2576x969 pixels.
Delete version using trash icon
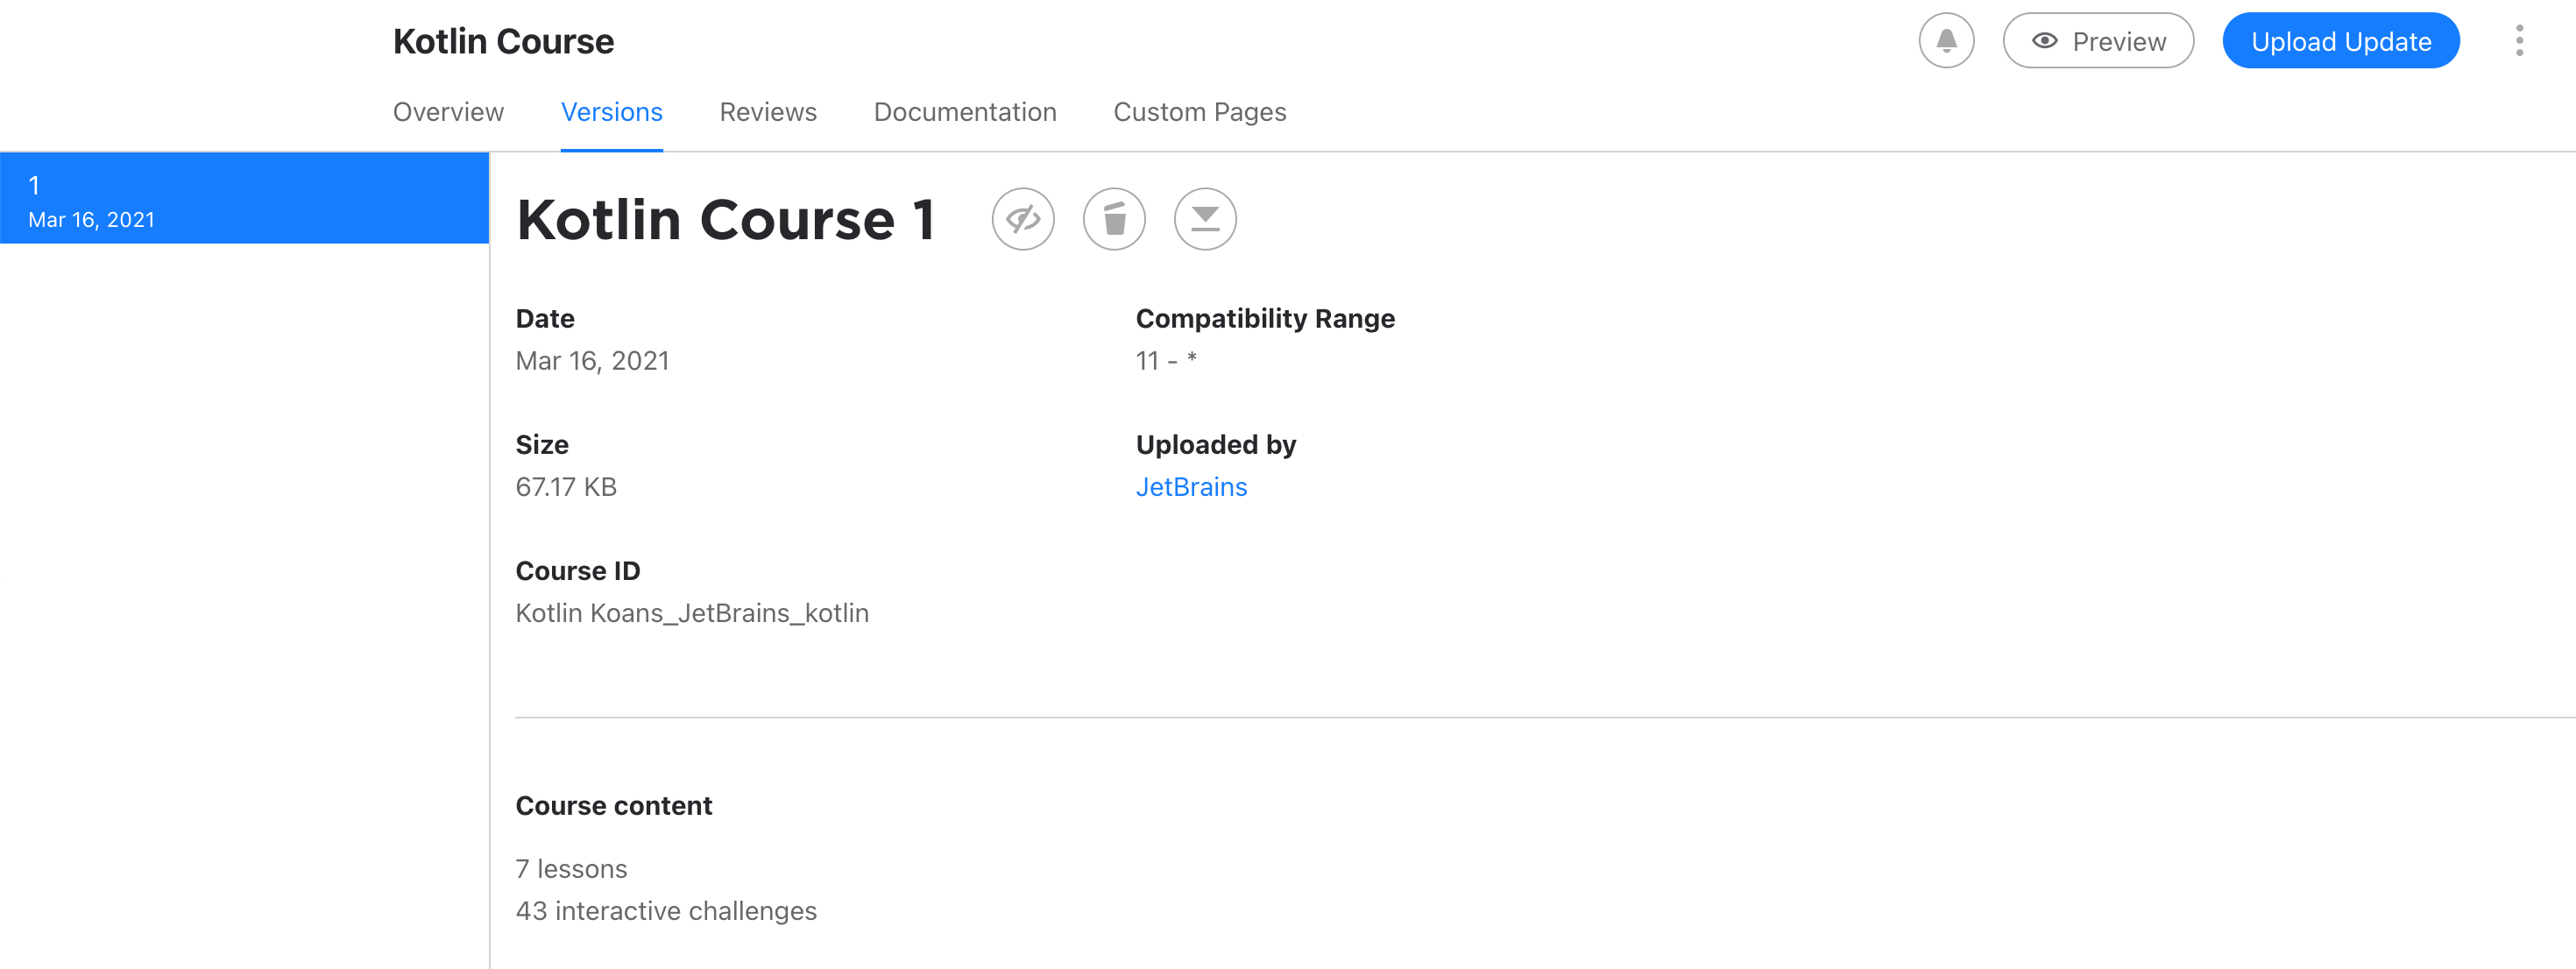pyautogui.click(x=1113, y=219)
